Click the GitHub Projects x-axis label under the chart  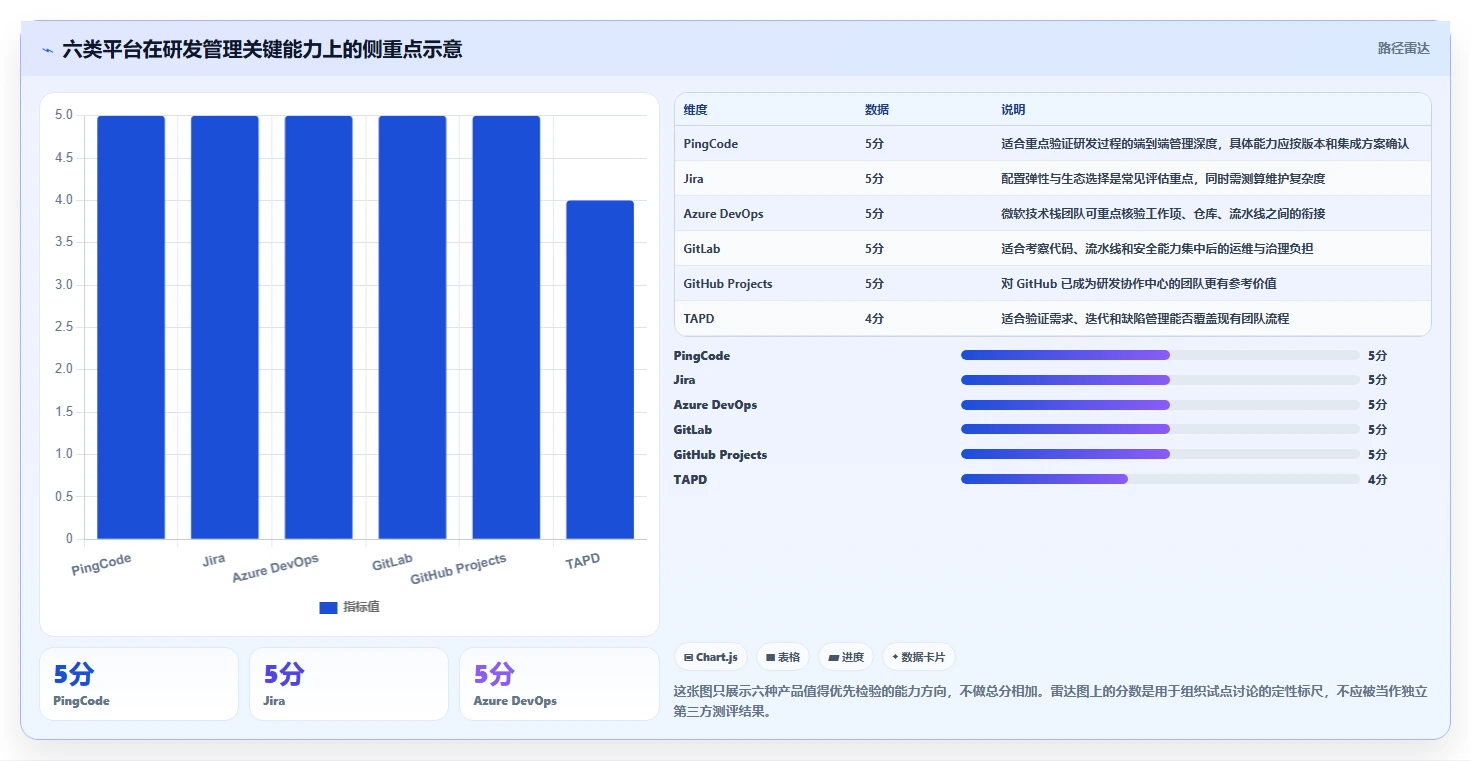(459, 569)
